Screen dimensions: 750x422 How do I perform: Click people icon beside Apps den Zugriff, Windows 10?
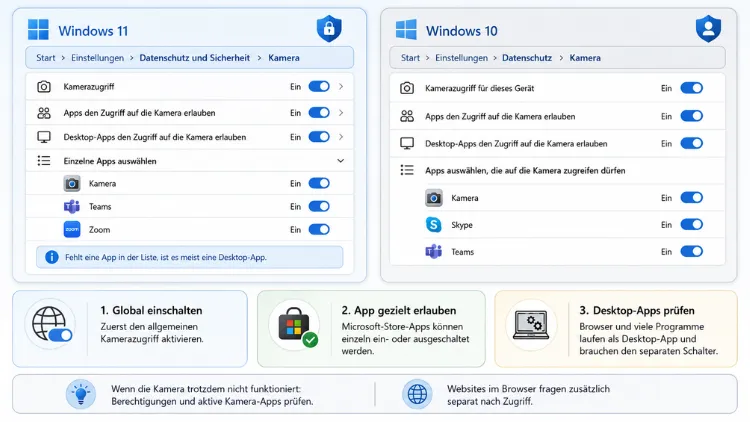pos(407,116)
